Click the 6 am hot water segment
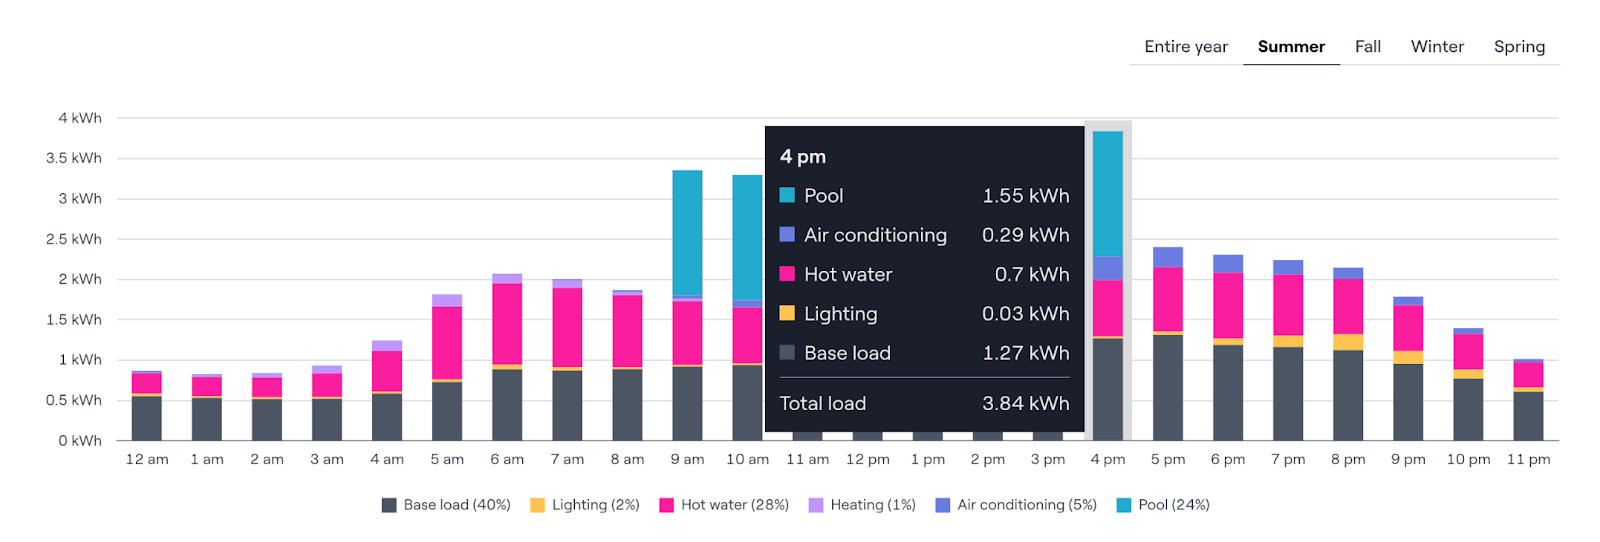1600x542 pixels. 507,324
